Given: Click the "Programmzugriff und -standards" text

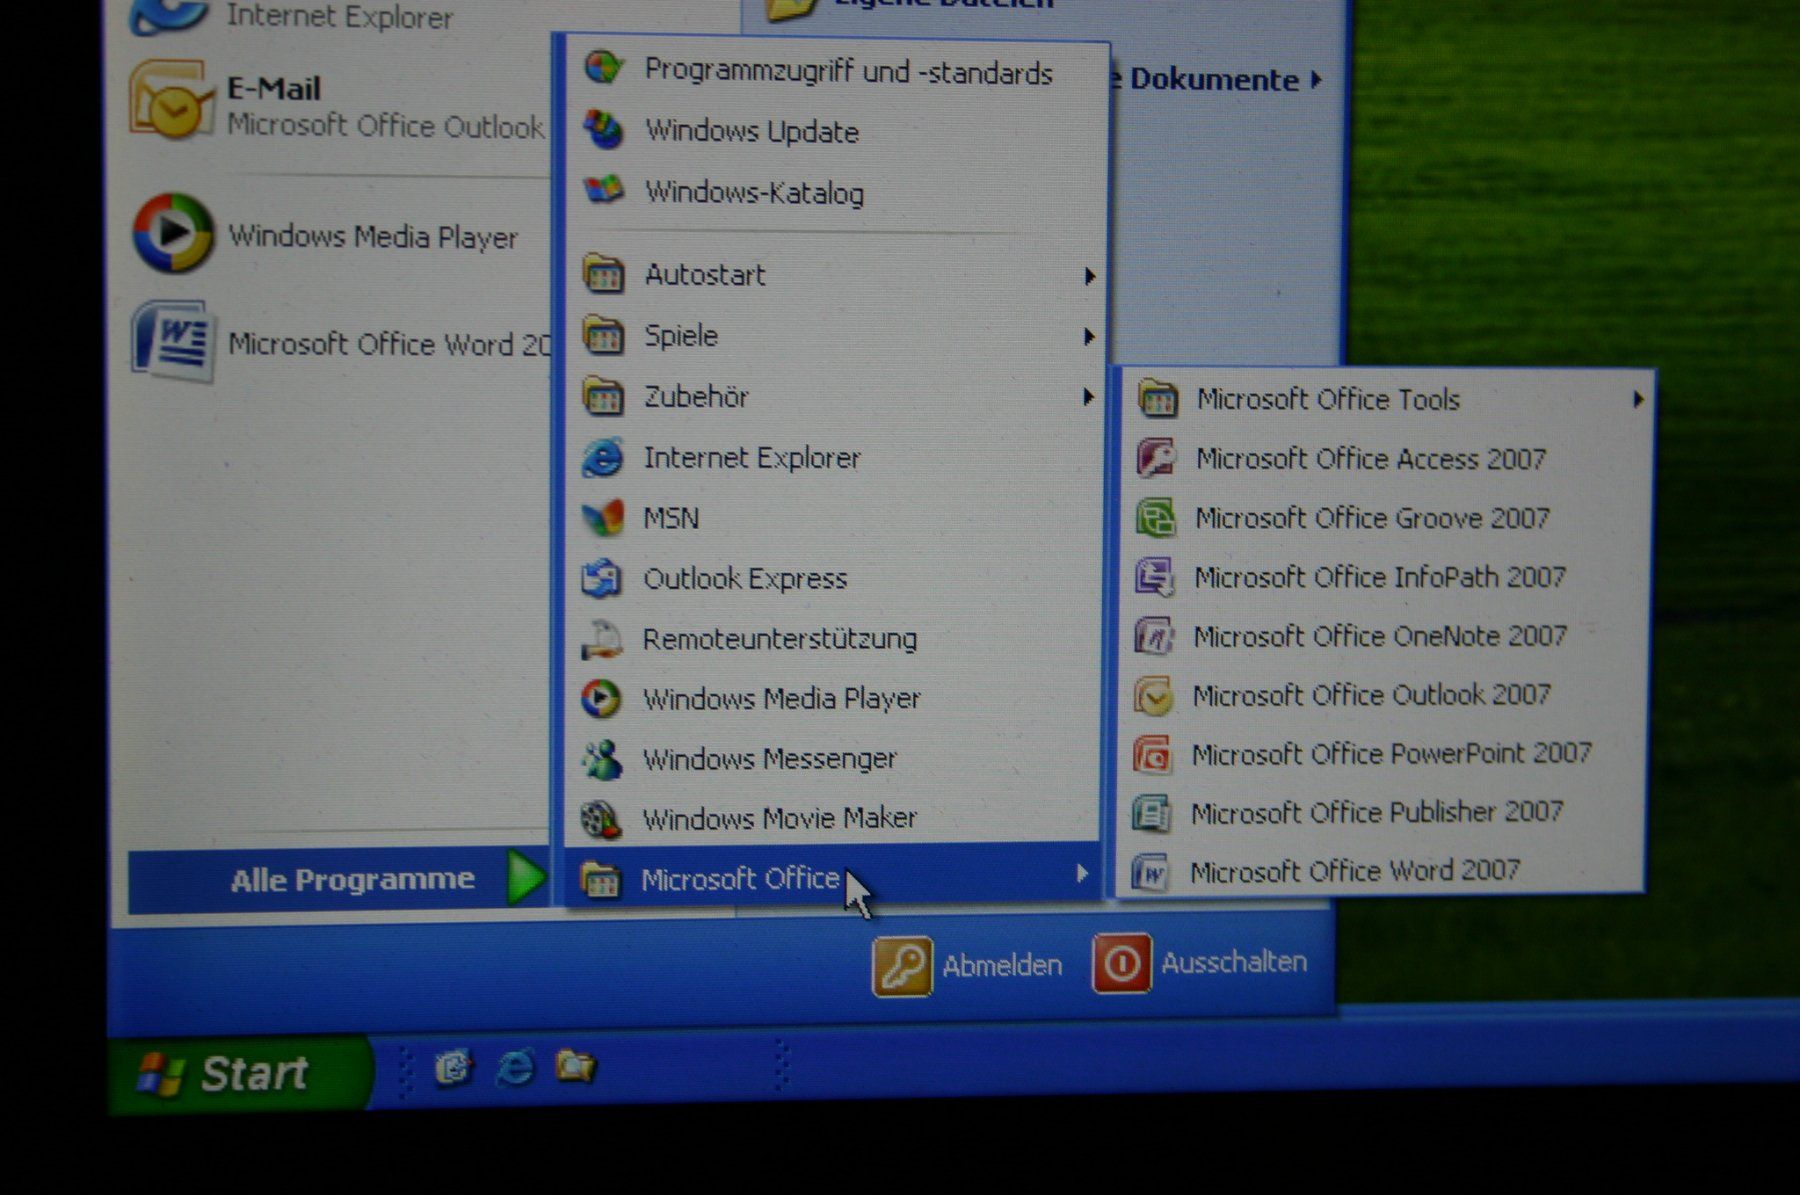Looking at the screenshot, I should [849, 71].
